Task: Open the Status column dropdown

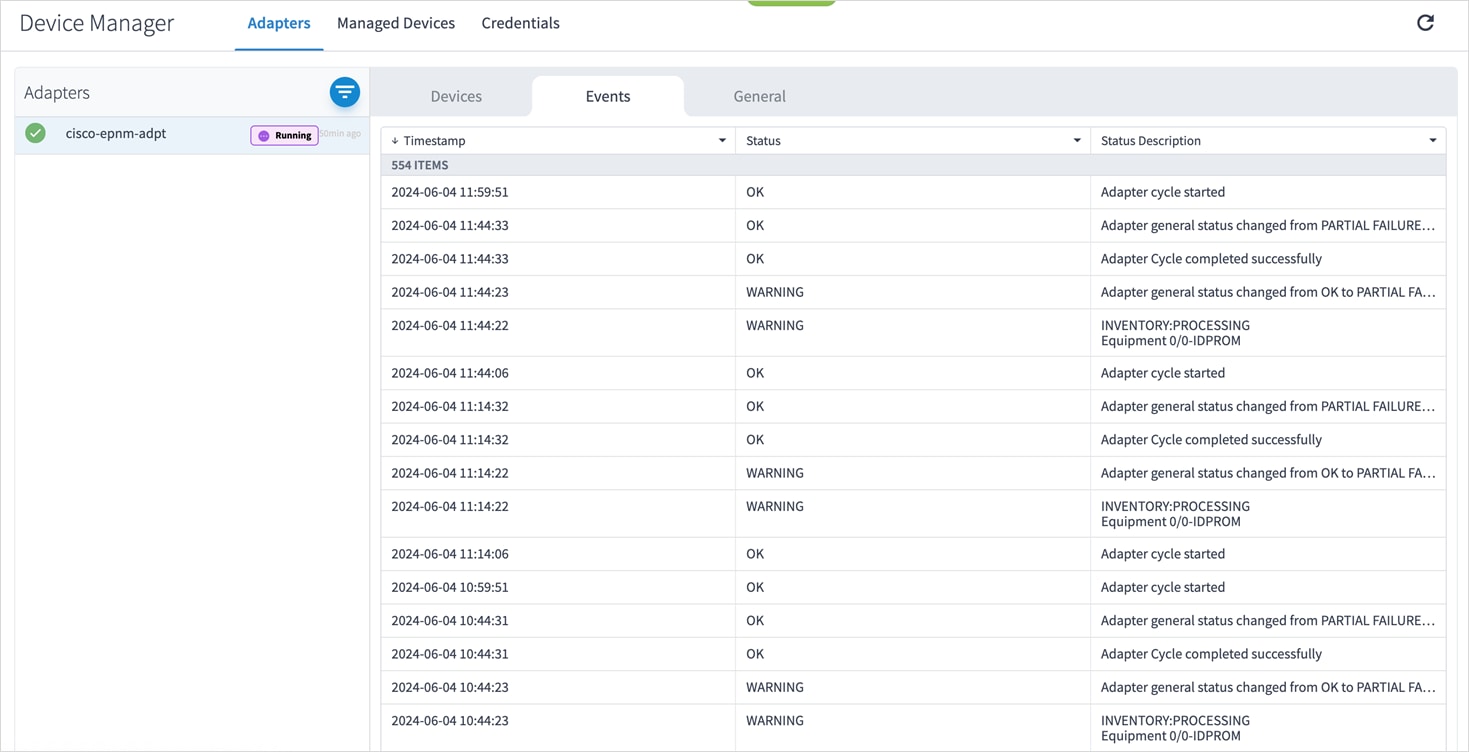Action: point(1077,140)
